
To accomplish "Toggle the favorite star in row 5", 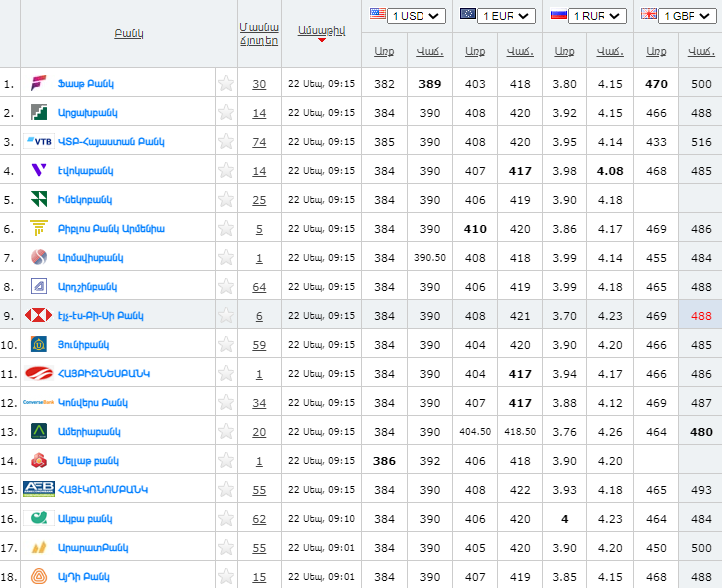I will click(x=226, y=199).
